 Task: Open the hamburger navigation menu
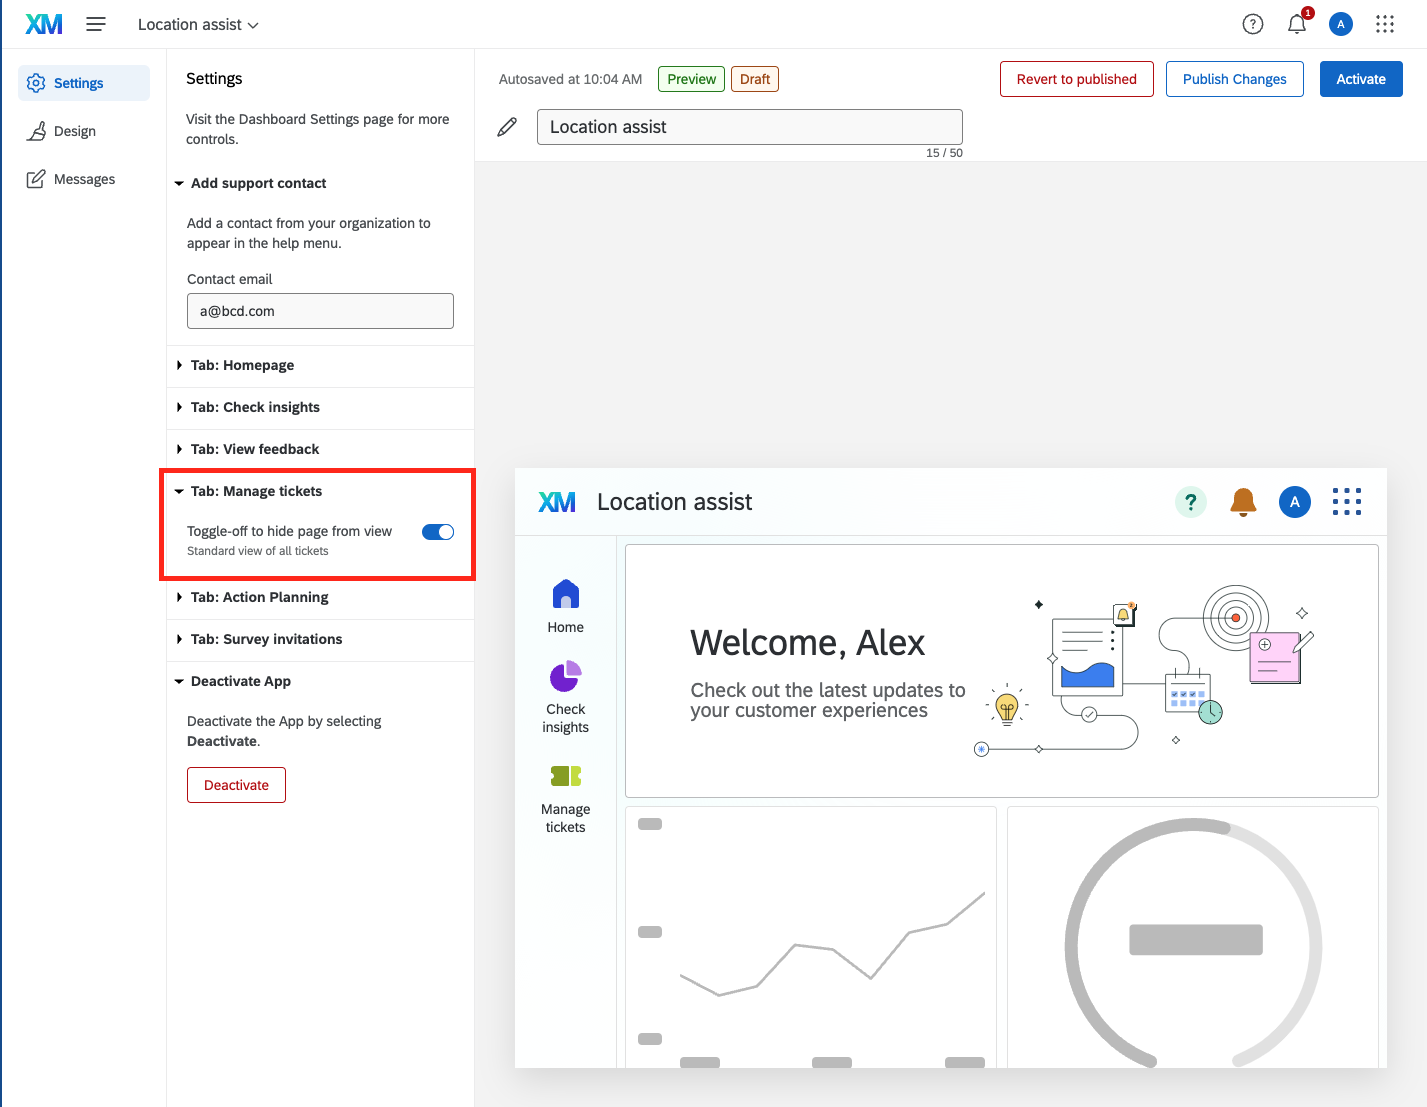coord(96,24)
